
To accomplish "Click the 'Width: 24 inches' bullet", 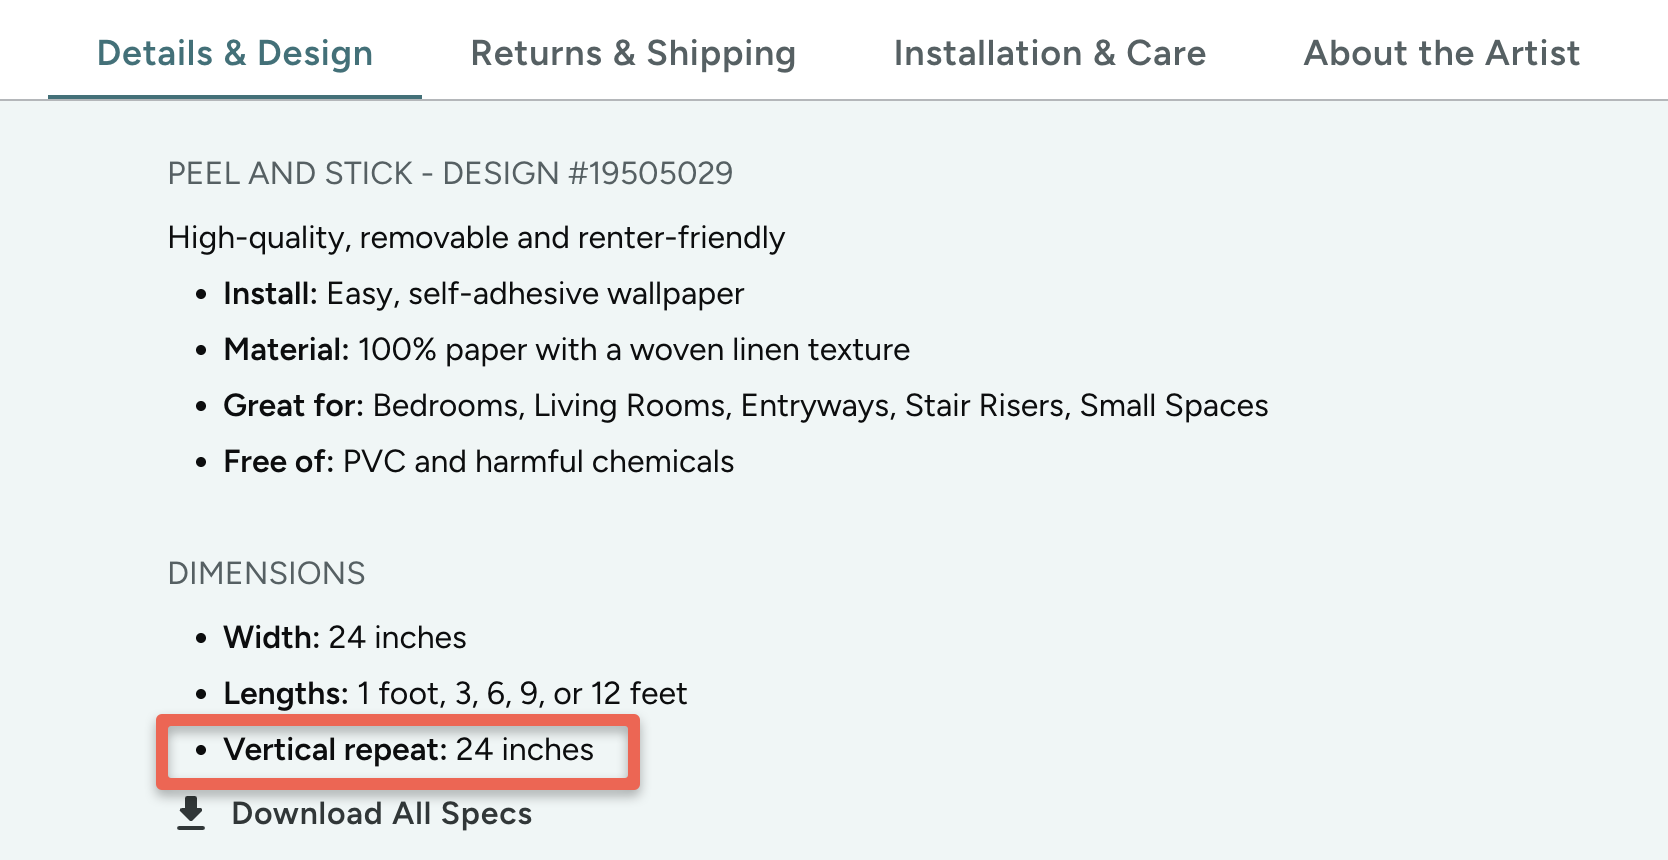I will pos(345,638).
